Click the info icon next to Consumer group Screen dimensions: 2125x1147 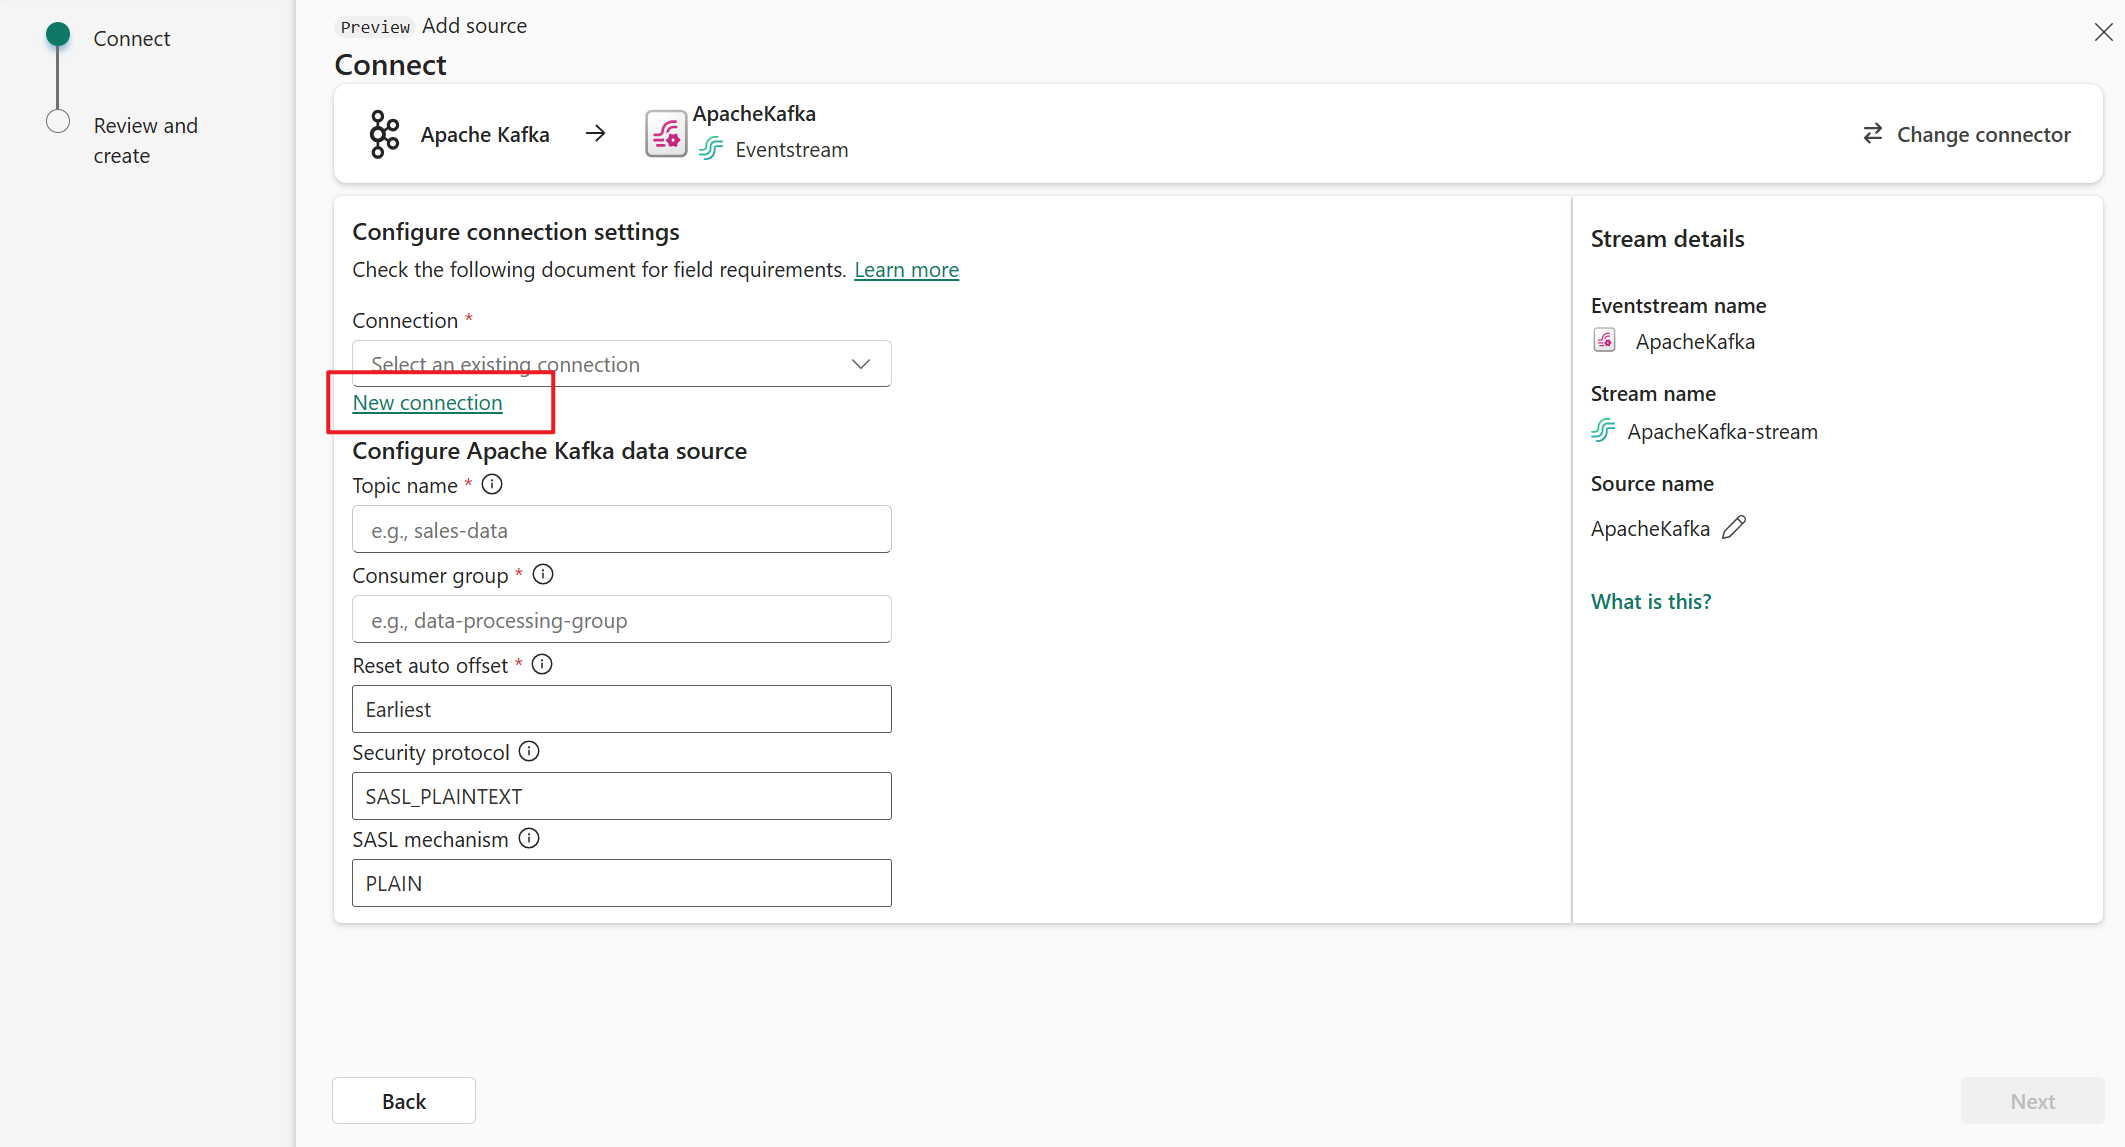tap(542, 575)
